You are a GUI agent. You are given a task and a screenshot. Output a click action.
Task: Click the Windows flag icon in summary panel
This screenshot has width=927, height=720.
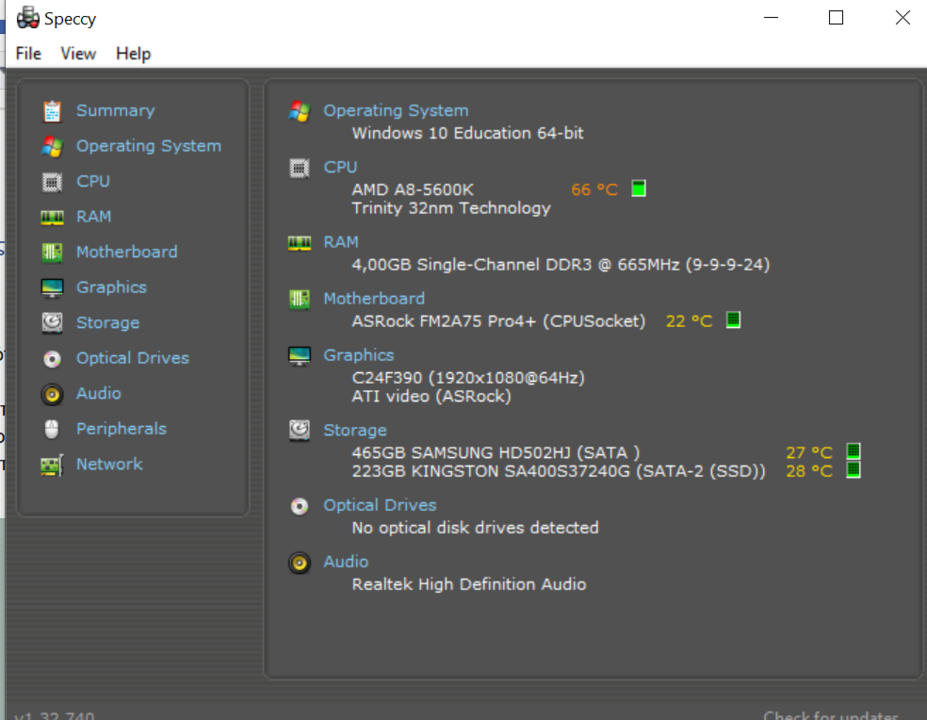point(299,111)
